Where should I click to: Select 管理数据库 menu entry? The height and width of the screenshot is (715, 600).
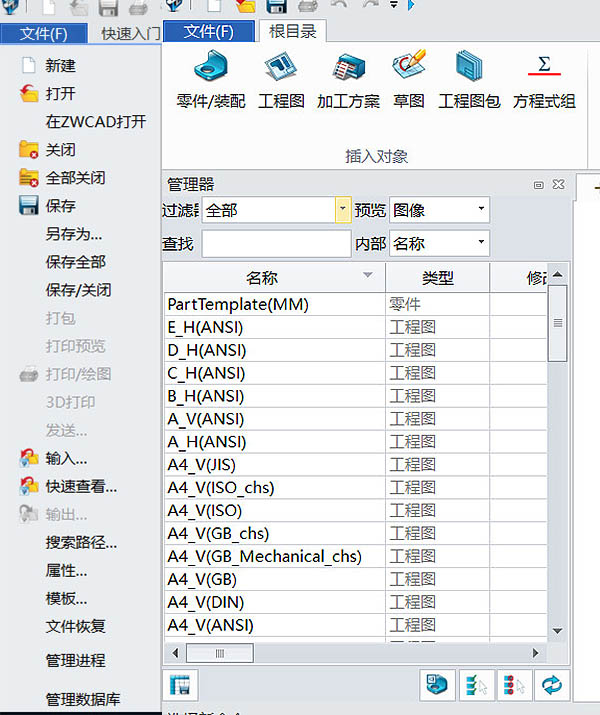83,699
